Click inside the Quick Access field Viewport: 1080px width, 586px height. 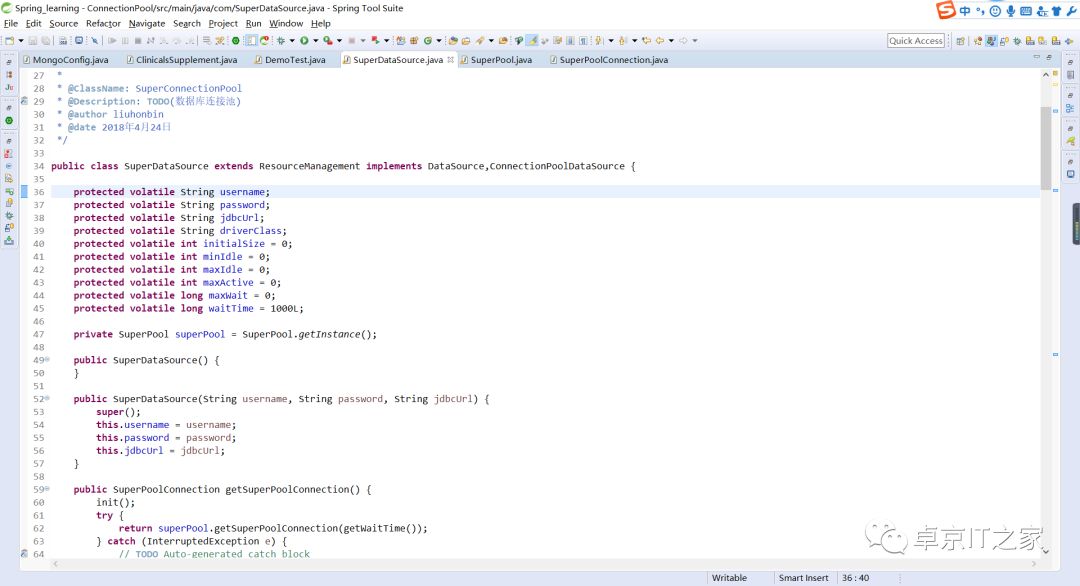click(x=915, y=41)
